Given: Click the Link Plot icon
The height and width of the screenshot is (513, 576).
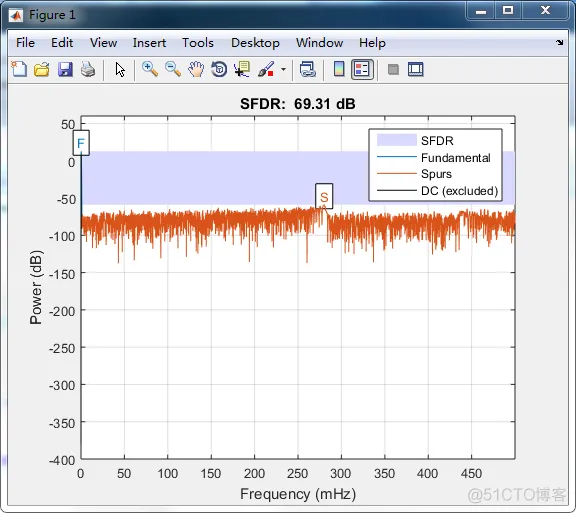Looking at the screenshot, I should point(307,69).
